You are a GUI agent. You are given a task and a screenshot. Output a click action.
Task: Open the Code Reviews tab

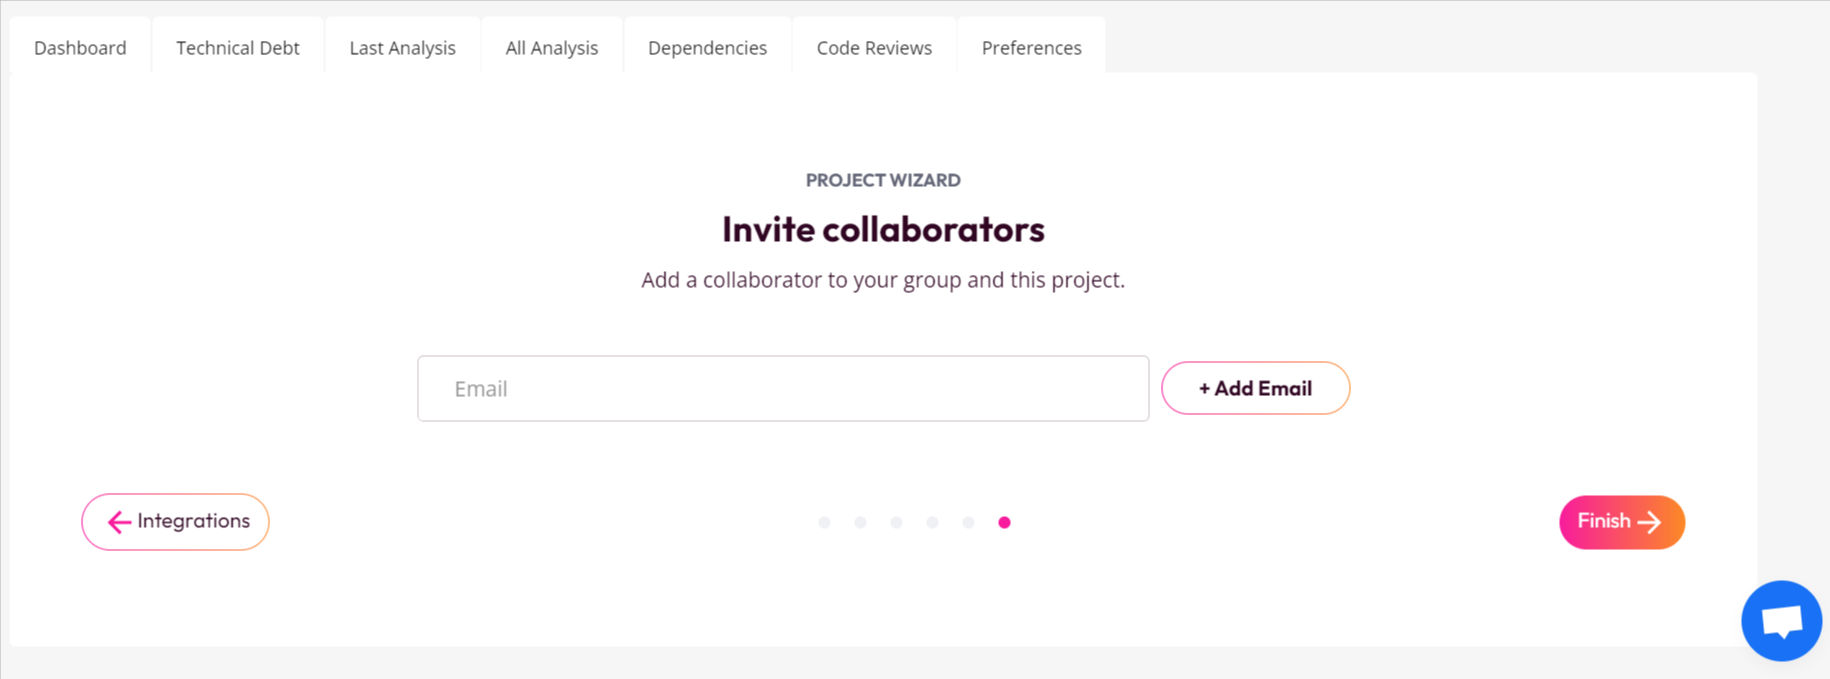click(873, 46)
